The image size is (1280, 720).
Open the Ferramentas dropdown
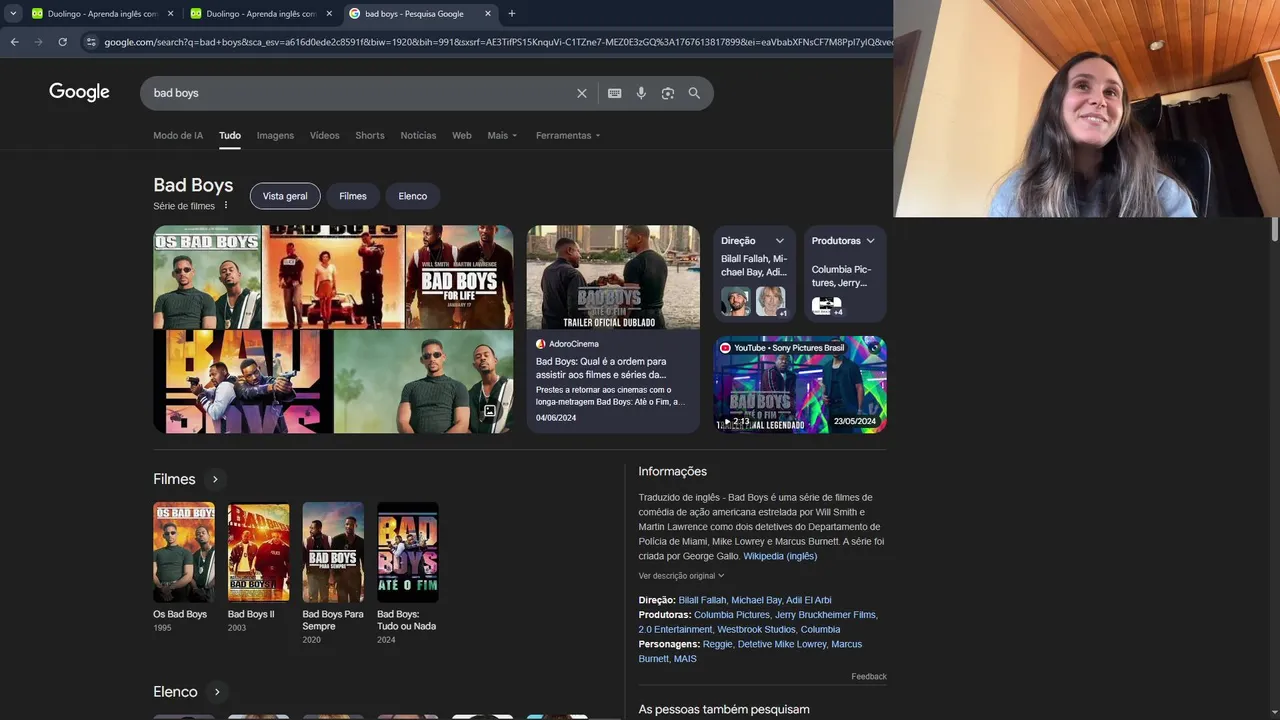click(x=568, y=136)
